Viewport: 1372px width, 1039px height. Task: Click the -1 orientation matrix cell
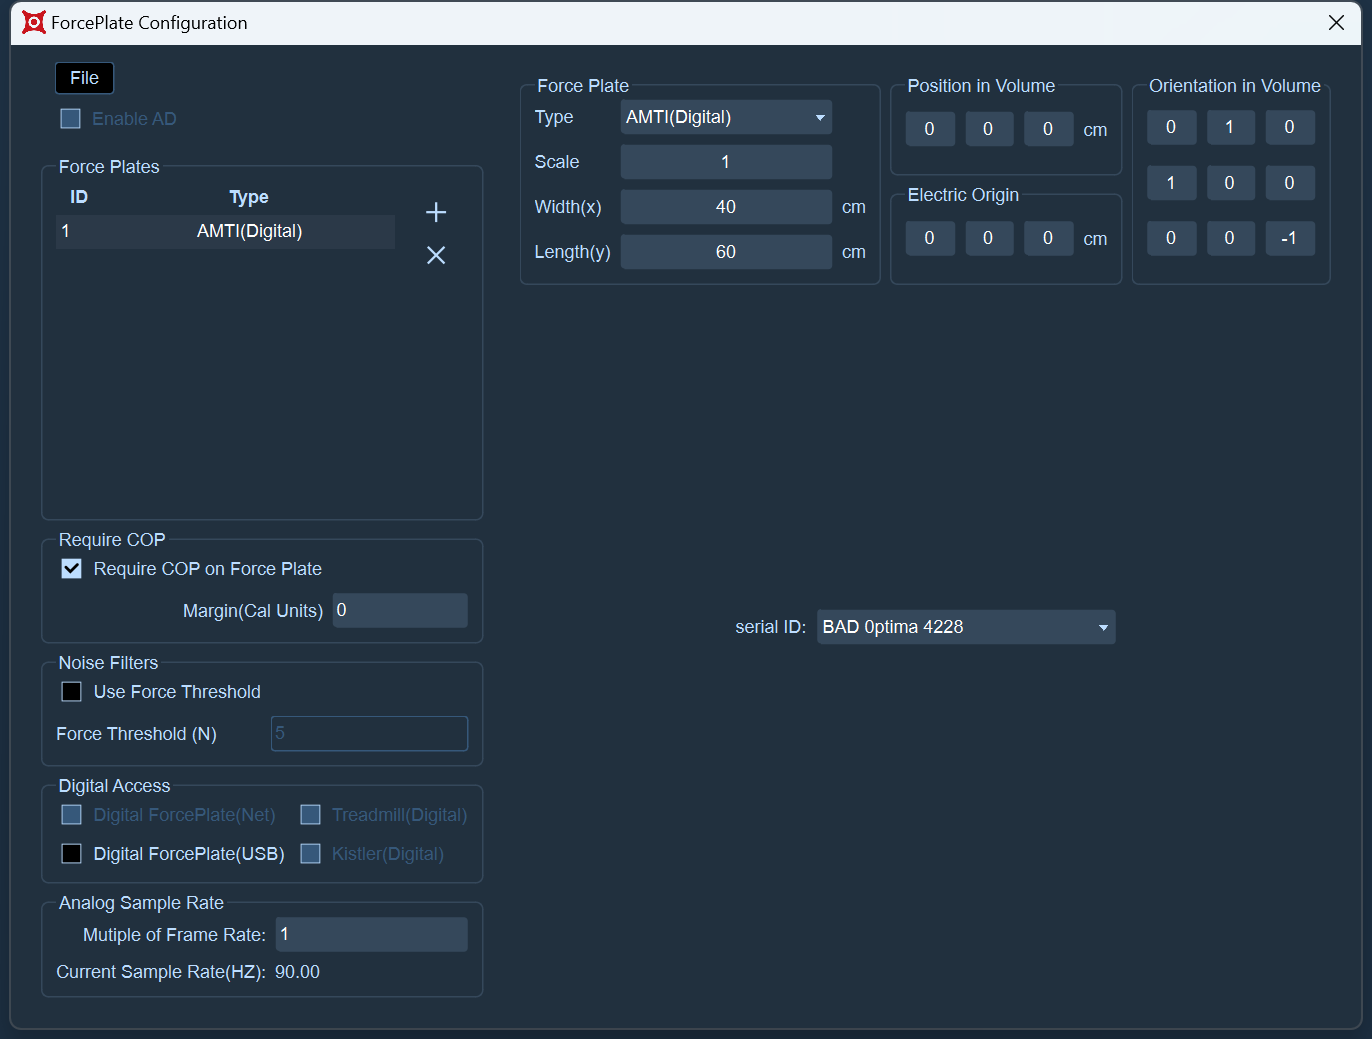point(1289,238)
